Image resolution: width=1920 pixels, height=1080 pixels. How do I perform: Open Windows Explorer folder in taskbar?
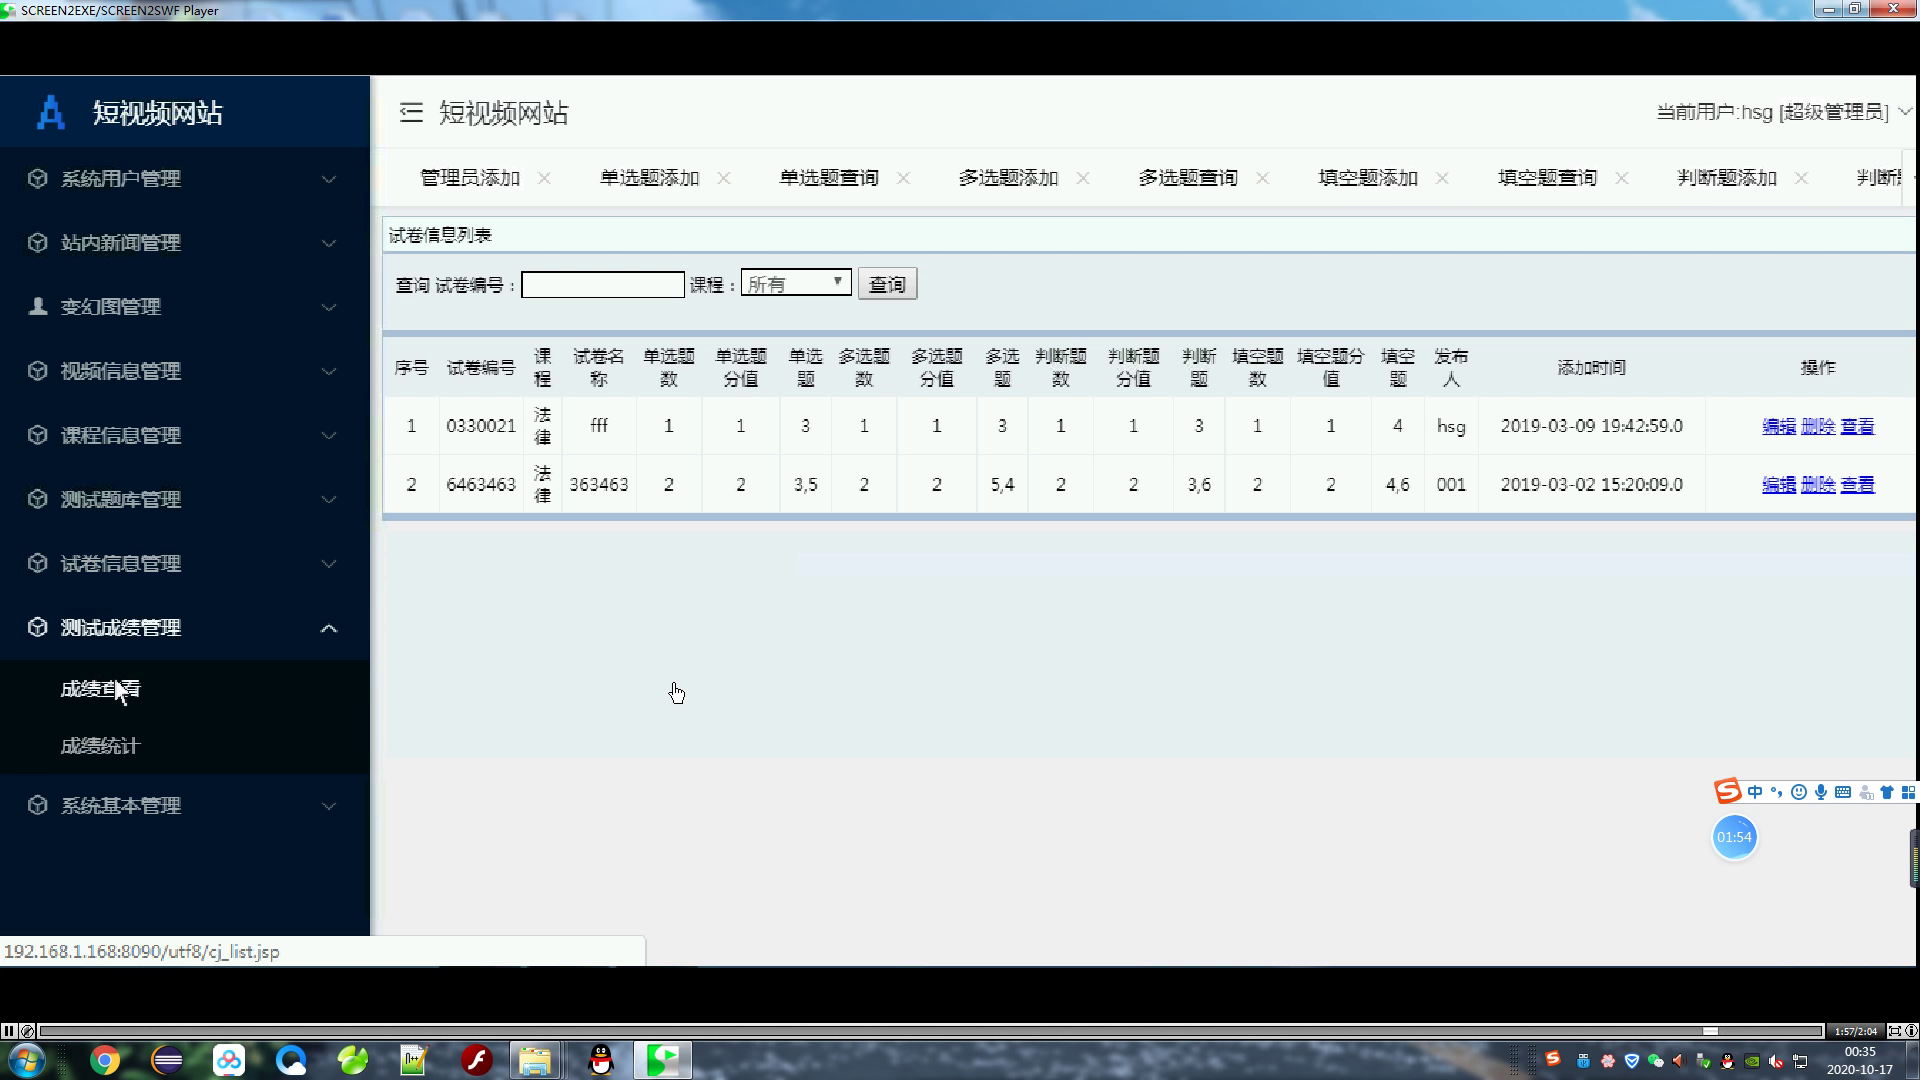tap(535, 1060)
